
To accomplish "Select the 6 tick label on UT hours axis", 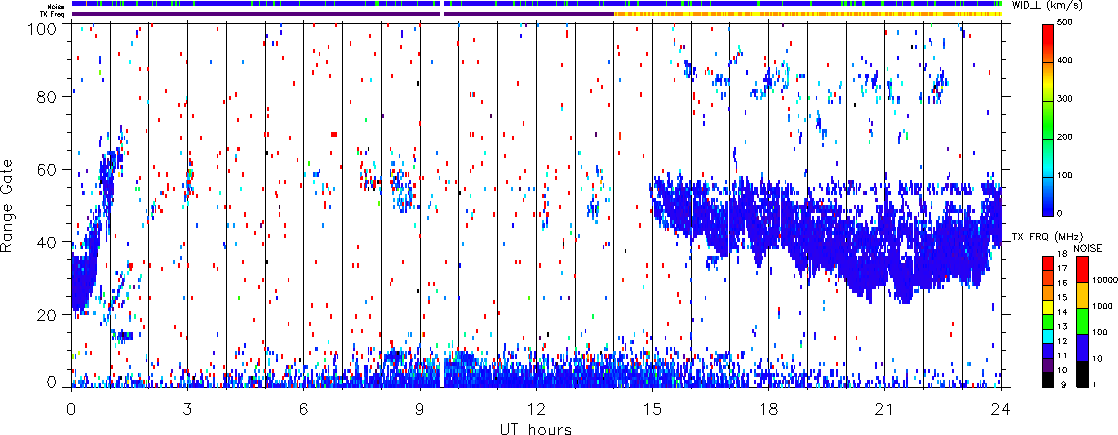I will coord(304,410).
